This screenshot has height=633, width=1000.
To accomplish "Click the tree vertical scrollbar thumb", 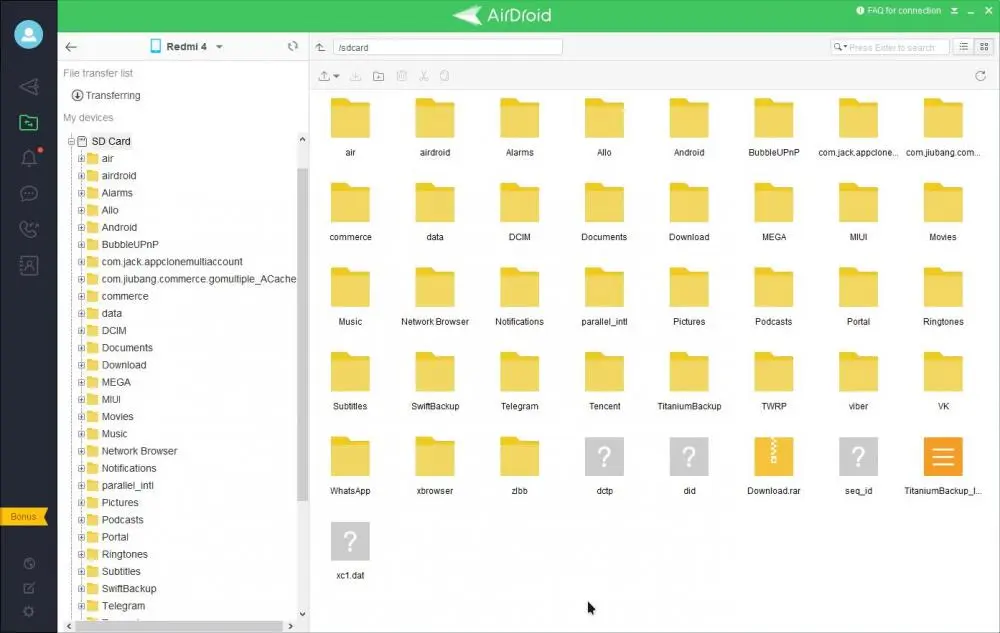I will (302, 335).
